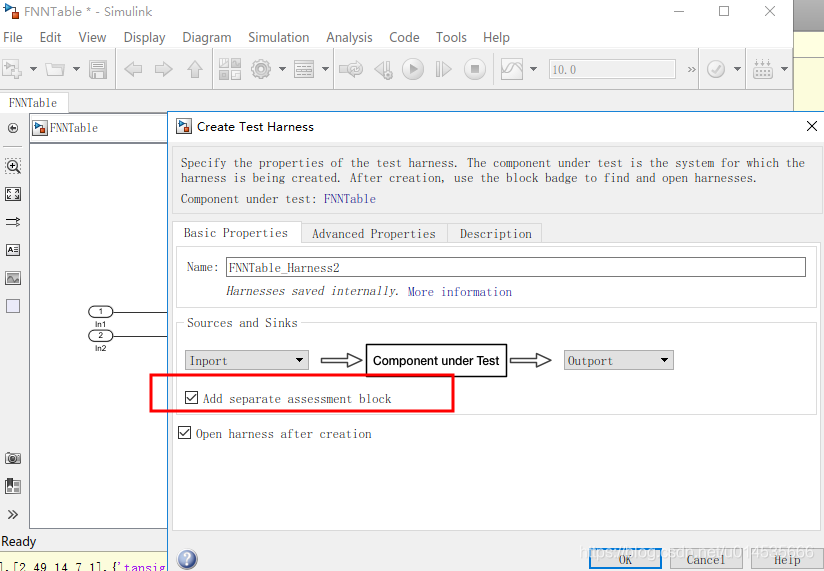Viewport: 824px width, 571px height.
Task: Expand Model Advisor dropdown arrow
Action: 737,69
